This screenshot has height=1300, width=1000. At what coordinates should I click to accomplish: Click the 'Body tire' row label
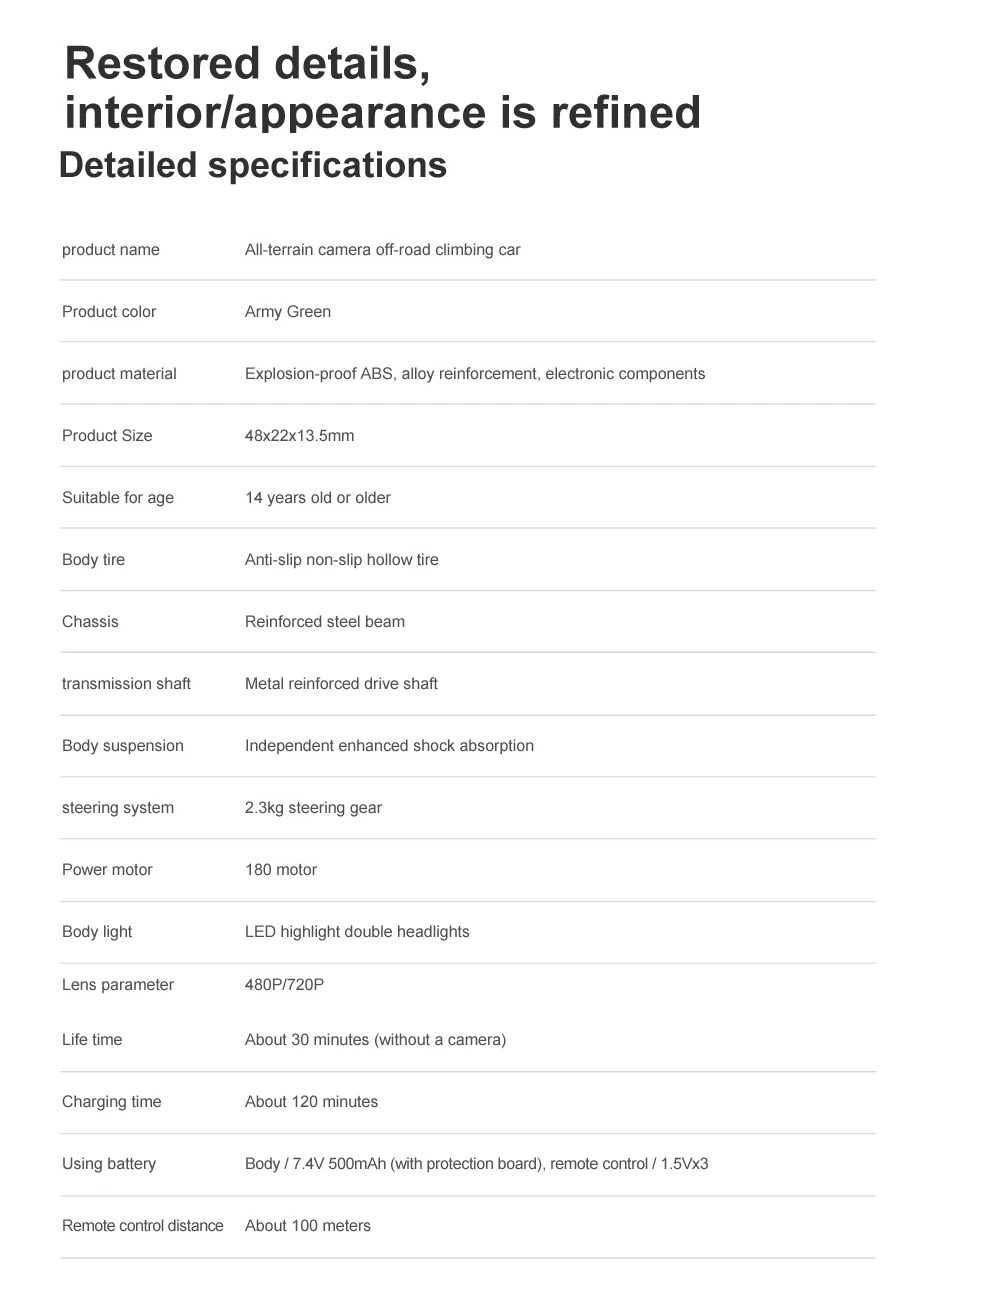coord(94,560)
